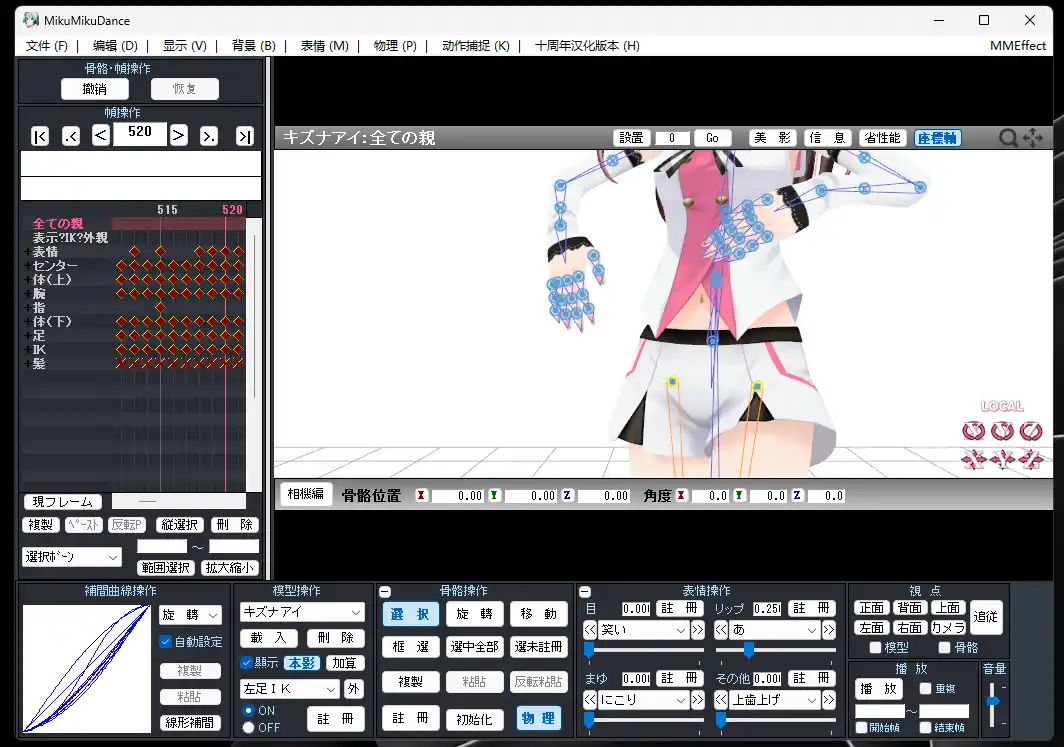
Task: Open the 背景 (B) menu
Action: click(x=254, y=45)
